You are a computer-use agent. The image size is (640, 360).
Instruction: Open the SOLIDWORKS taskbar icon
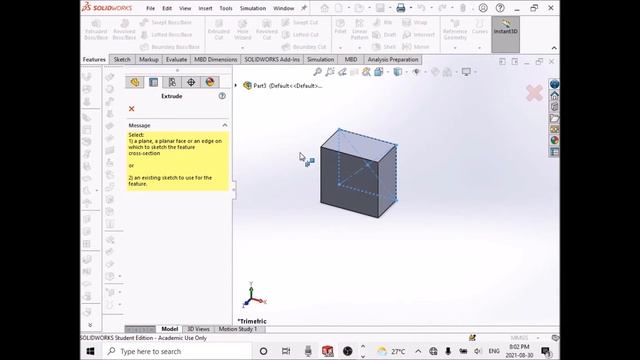click(x=328, y=351)
